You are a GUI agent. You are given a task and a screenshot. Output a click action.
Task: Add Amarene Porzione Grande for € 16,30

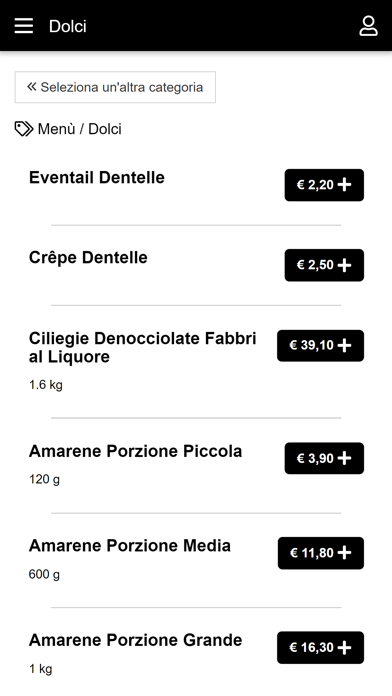coord(321,648)
